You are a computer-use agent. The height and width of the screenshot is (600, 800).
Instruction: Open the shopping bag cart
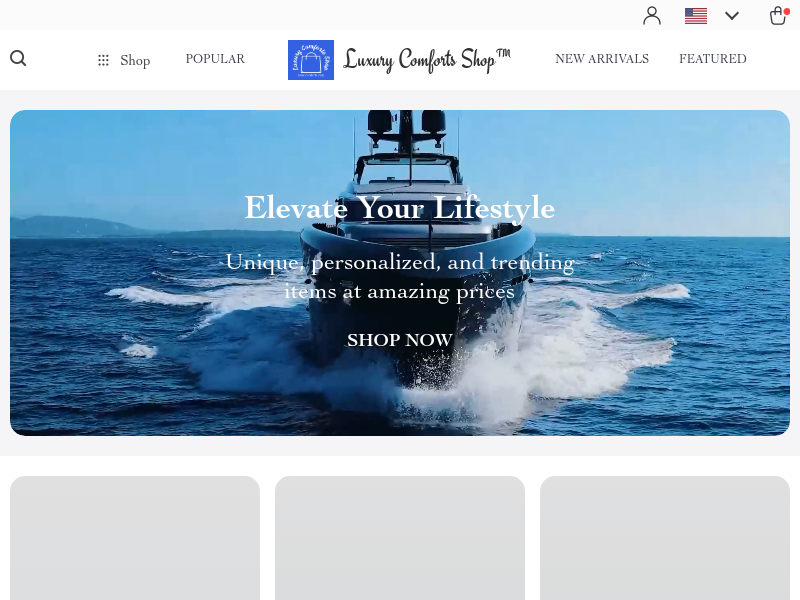coord(778,15)
